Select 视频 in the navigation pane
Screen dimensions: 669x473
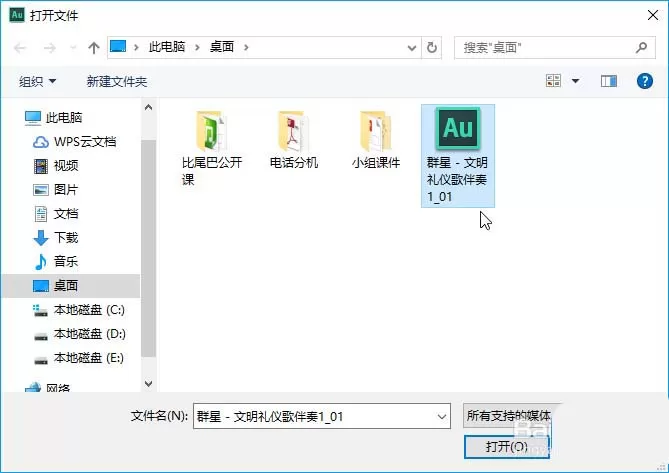pyautogui.click(x=56, y=165)
